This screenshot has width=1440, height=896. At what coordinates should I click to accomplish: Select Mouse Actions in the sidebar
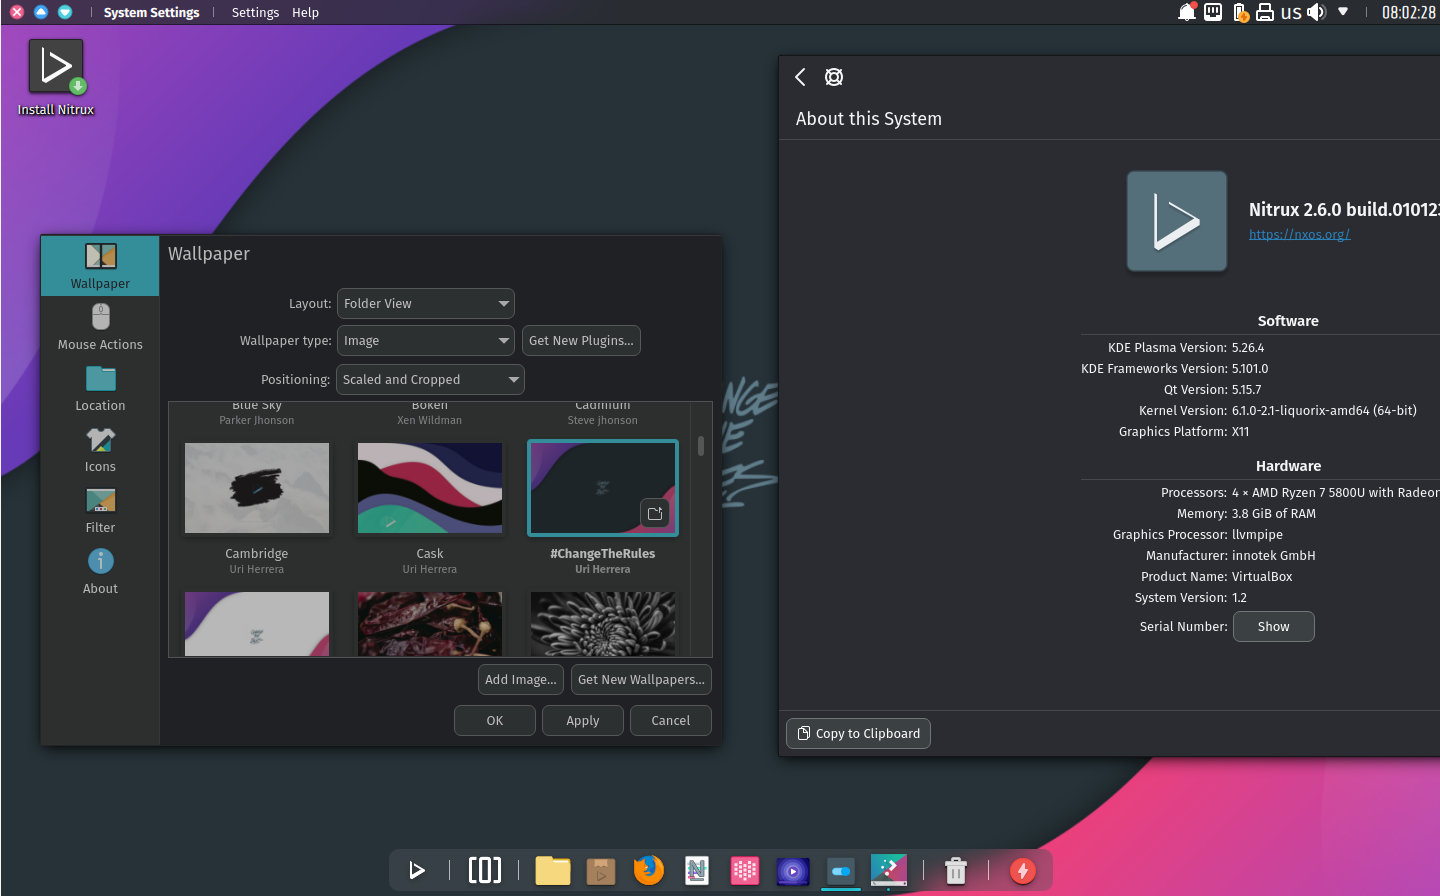(100, 327)
